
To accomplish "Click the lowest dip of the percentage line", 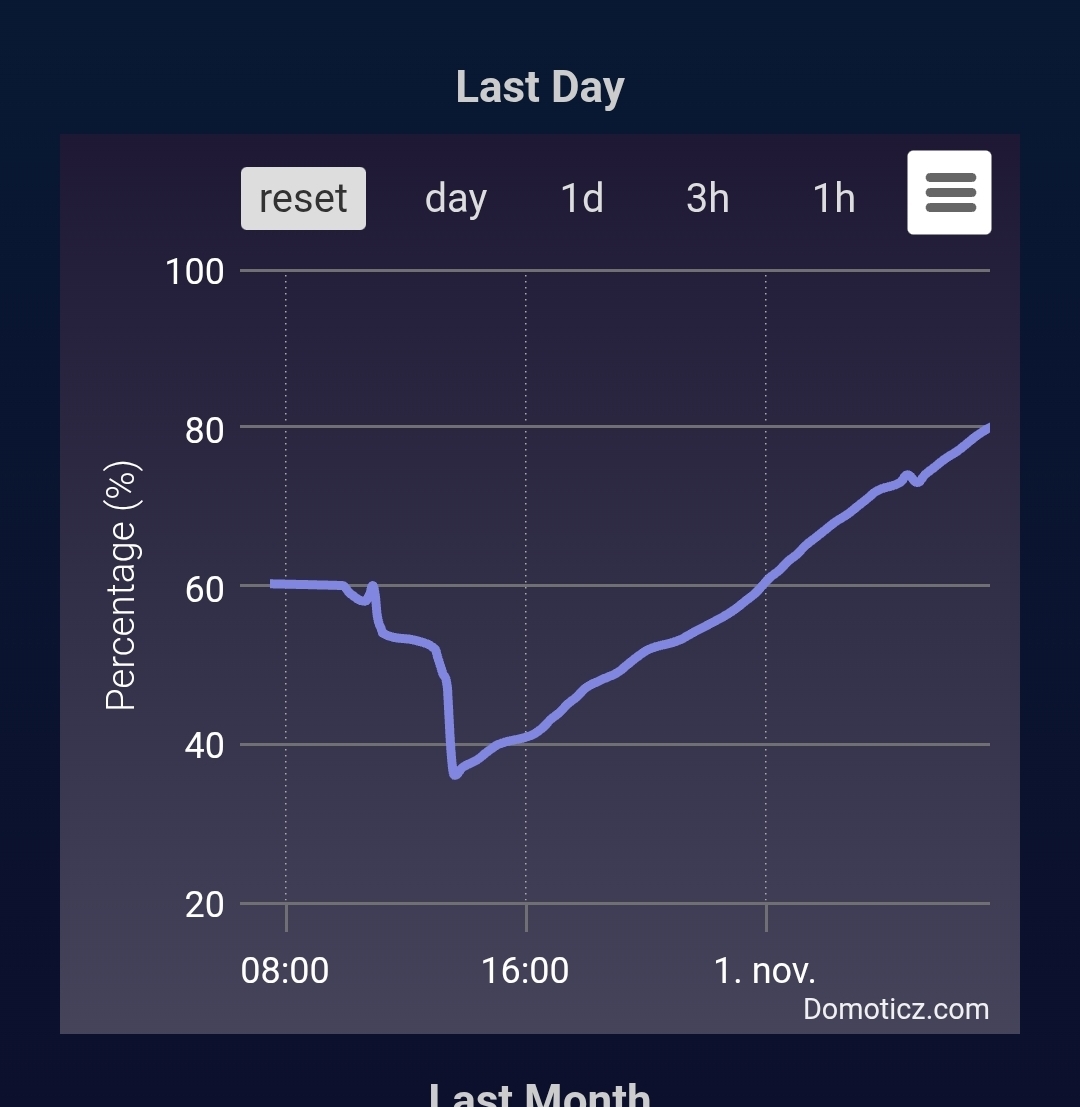I will point(455,773).
